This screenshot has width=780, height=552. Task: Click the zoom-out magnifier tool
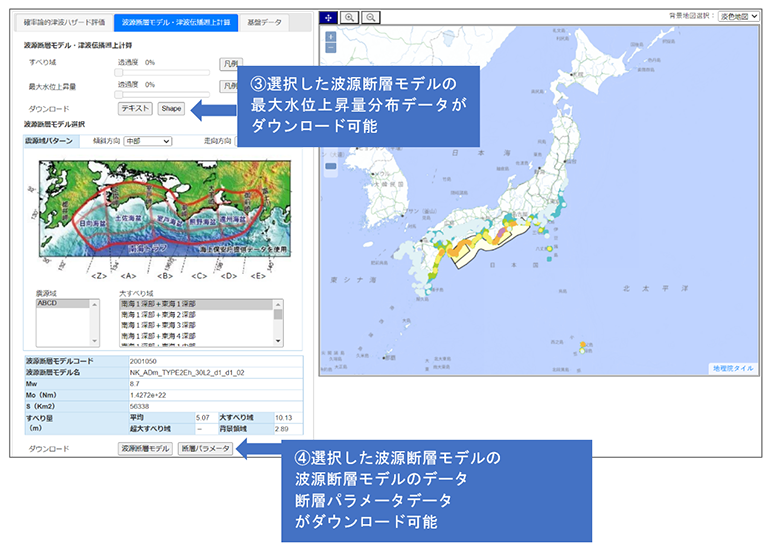370,18
